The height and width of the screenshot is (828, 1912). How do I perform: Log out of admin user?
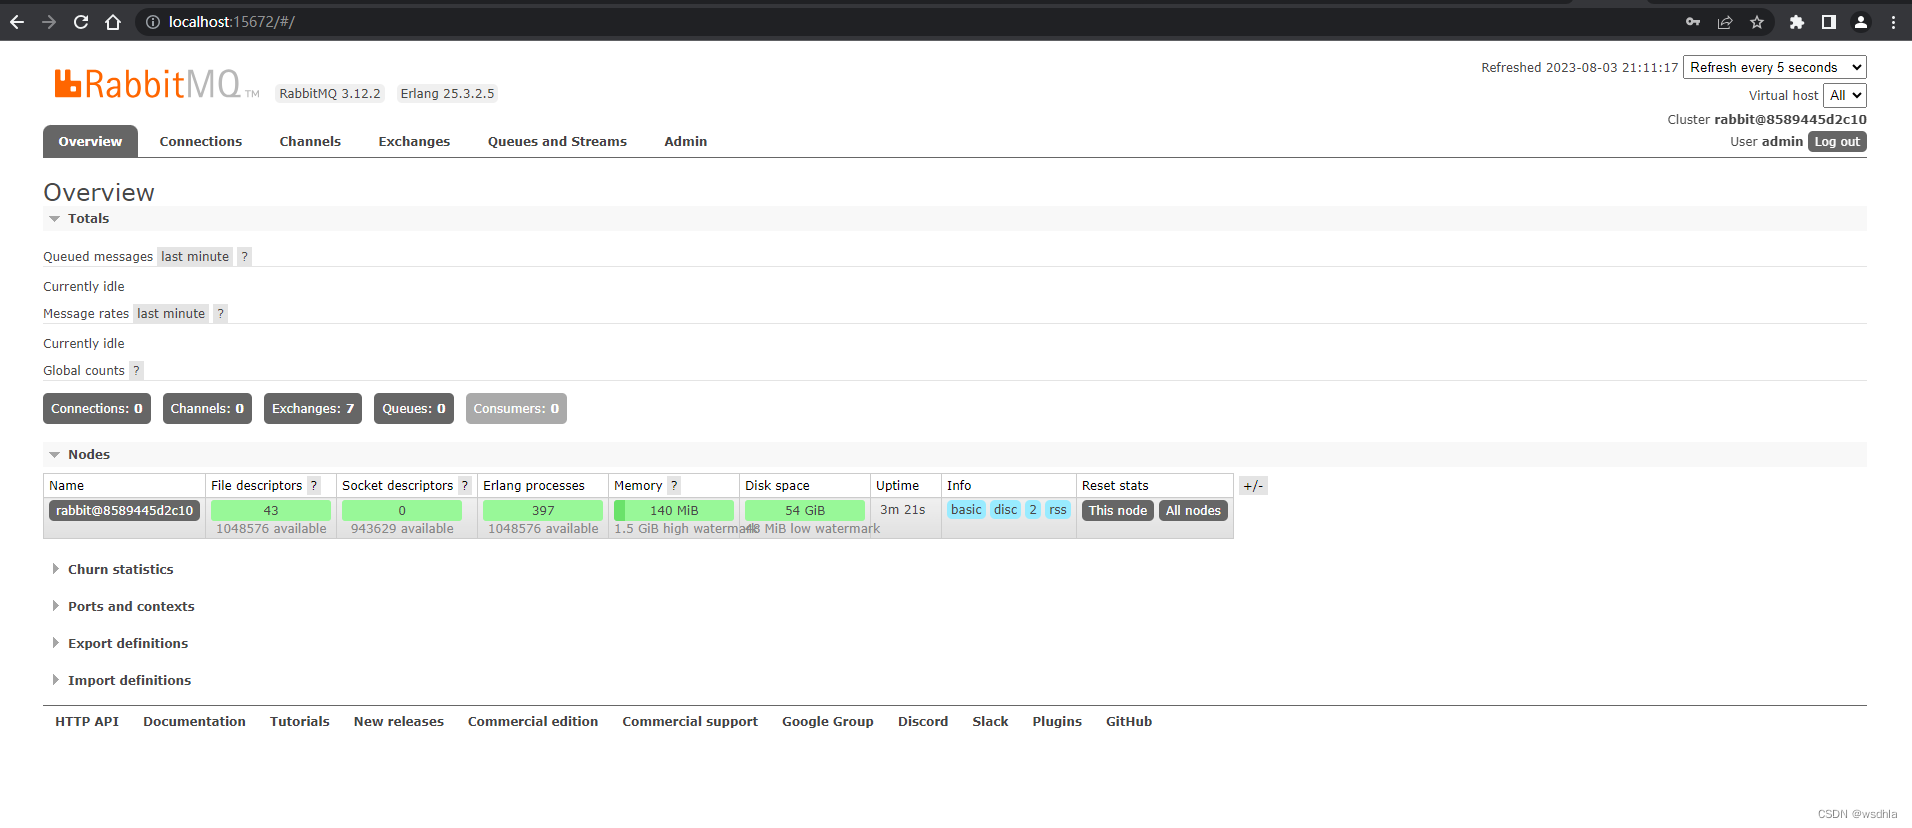click(1837, 142)
